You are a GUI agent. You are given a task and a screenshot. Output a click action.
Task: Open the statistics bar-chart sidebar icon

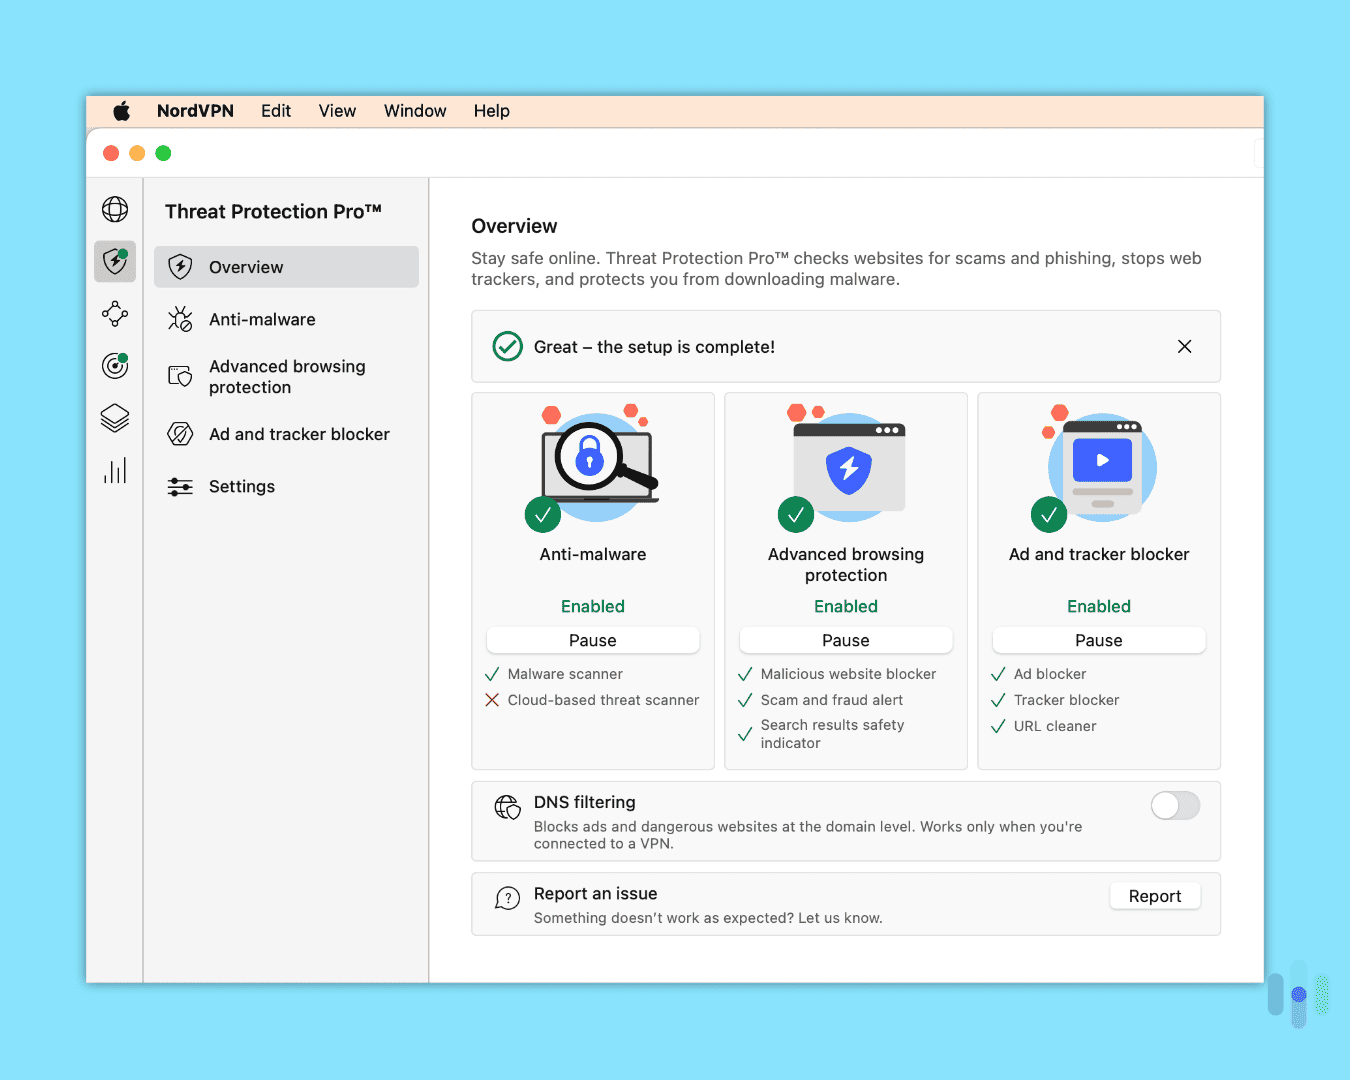(114, 470)
